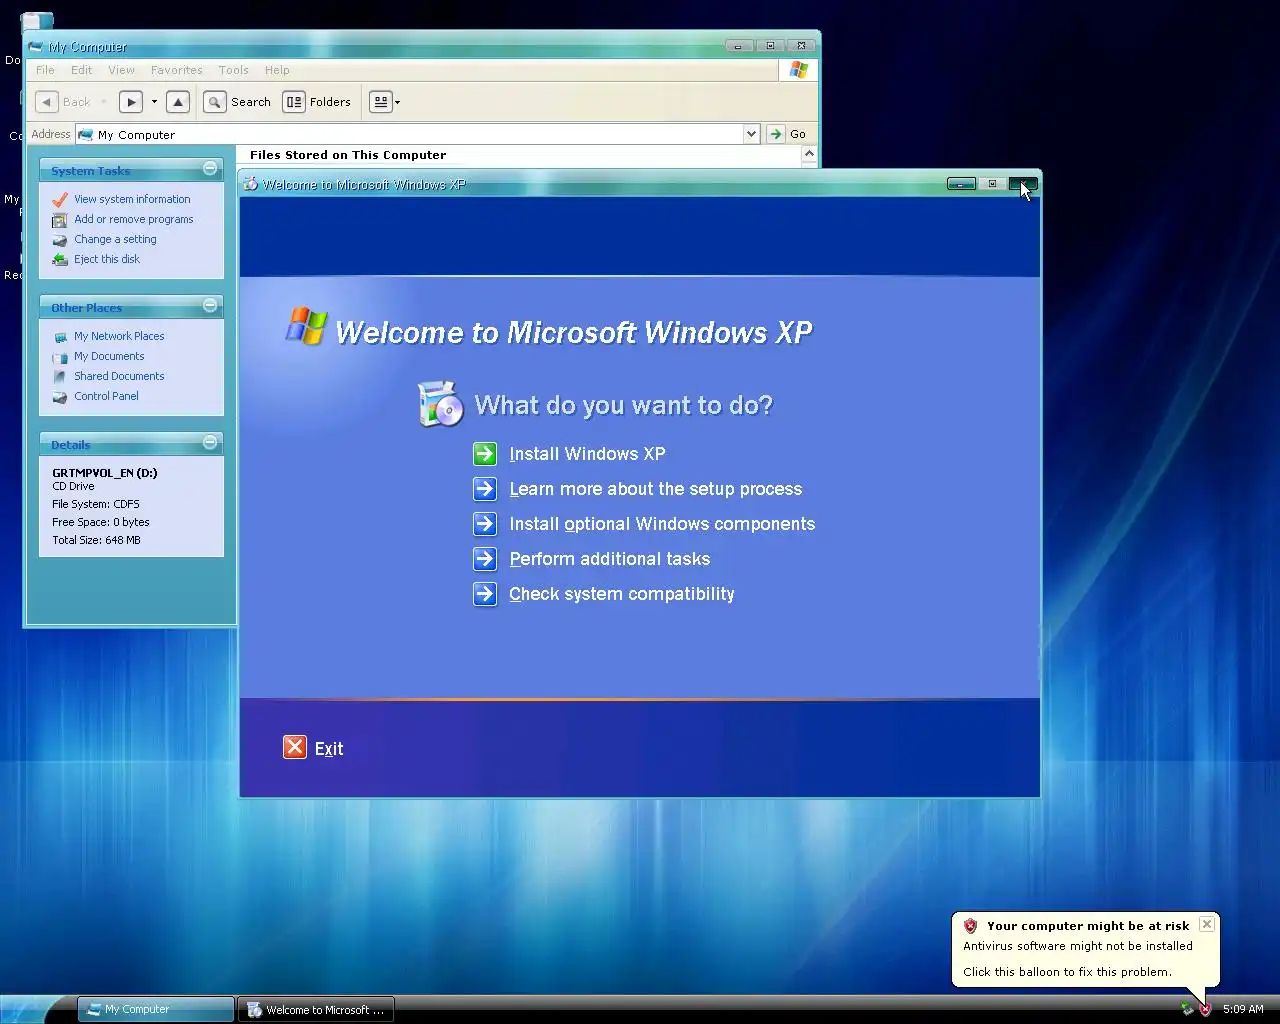Click View system information link

pyautogui.click(x=132, y=200)
